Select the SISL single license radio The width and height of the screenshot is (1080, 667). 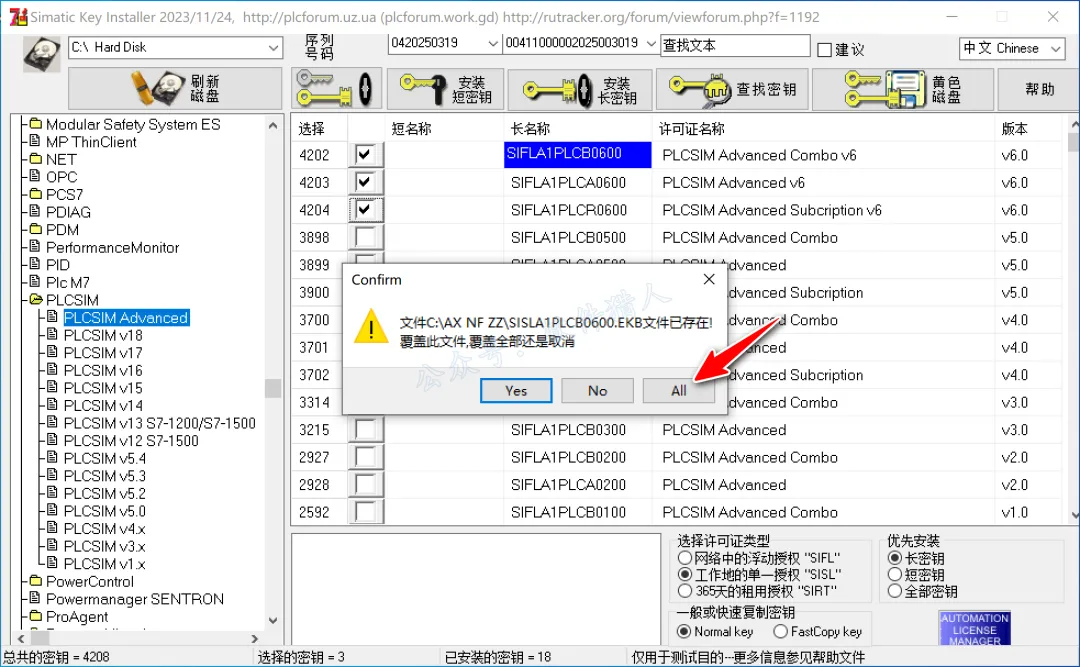(x=685, y=574)
